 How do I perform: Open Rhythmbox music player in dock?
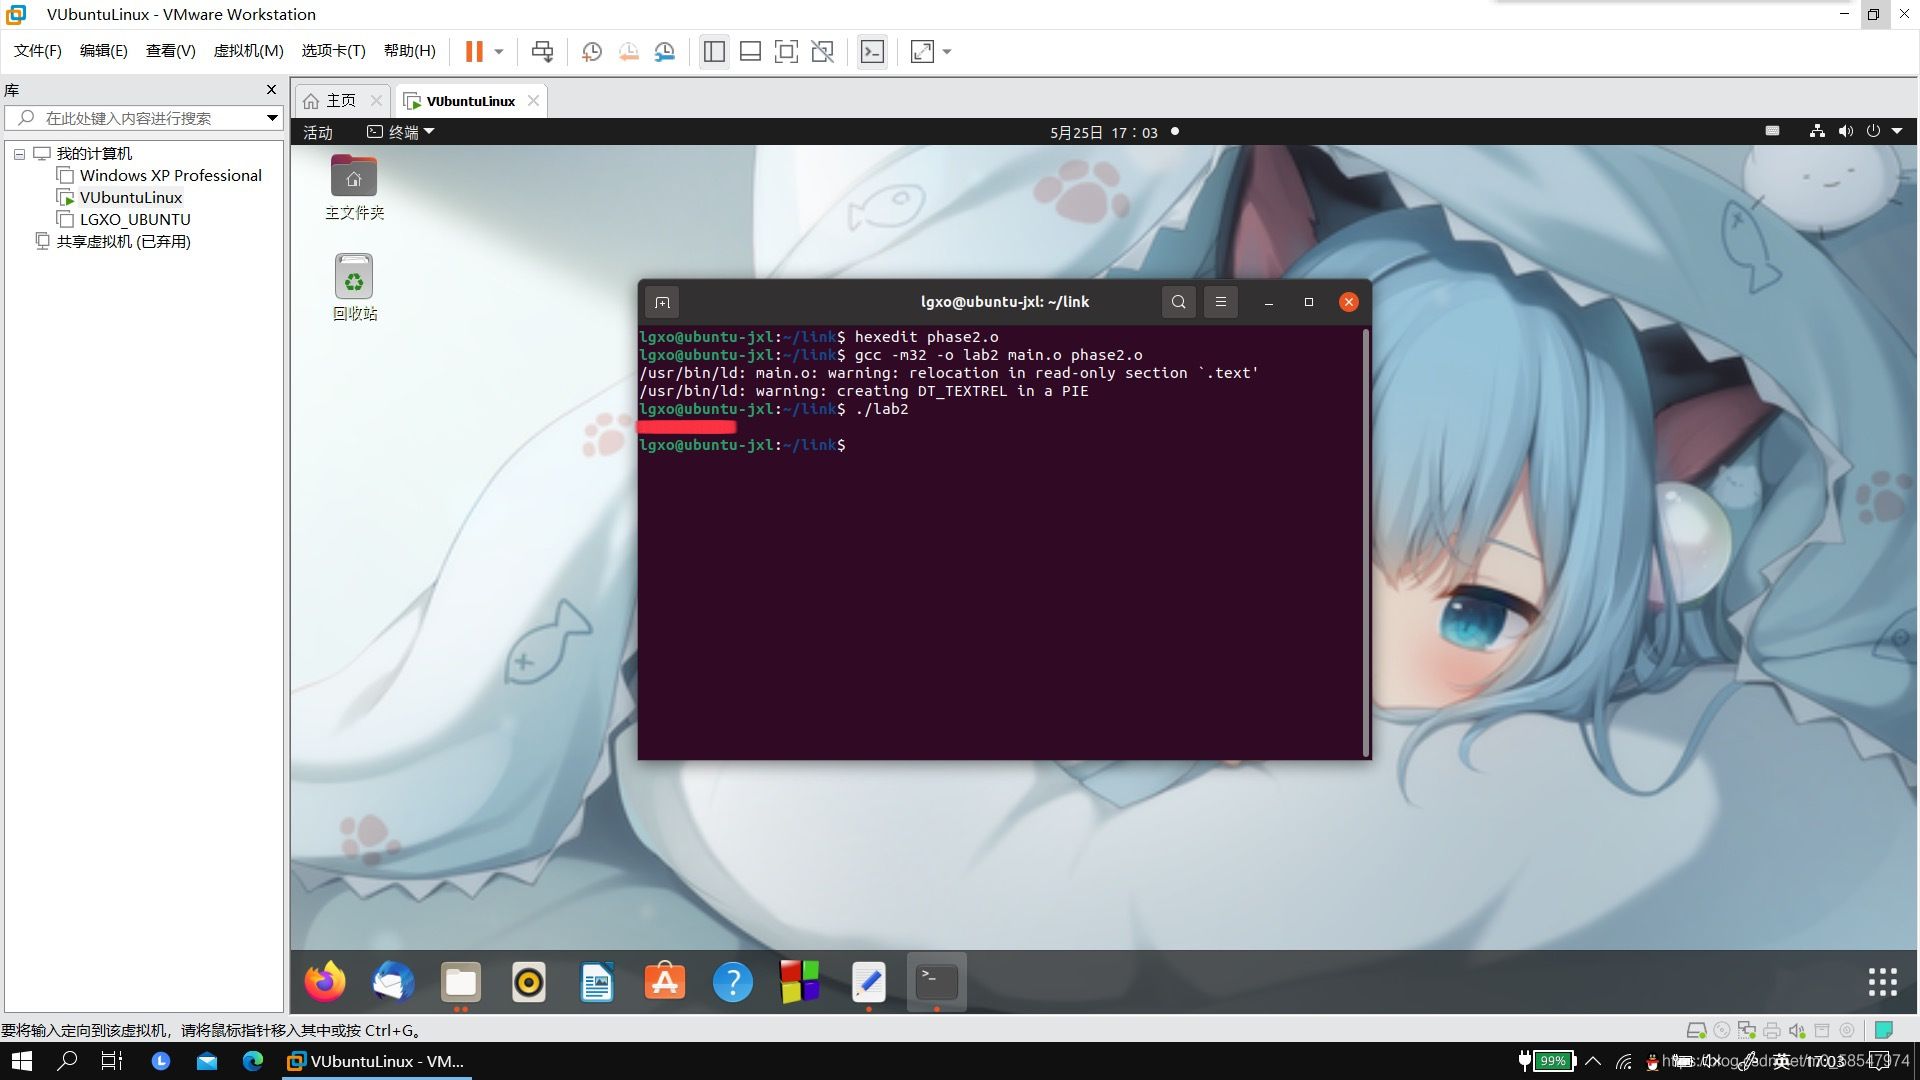click(528, 982)
